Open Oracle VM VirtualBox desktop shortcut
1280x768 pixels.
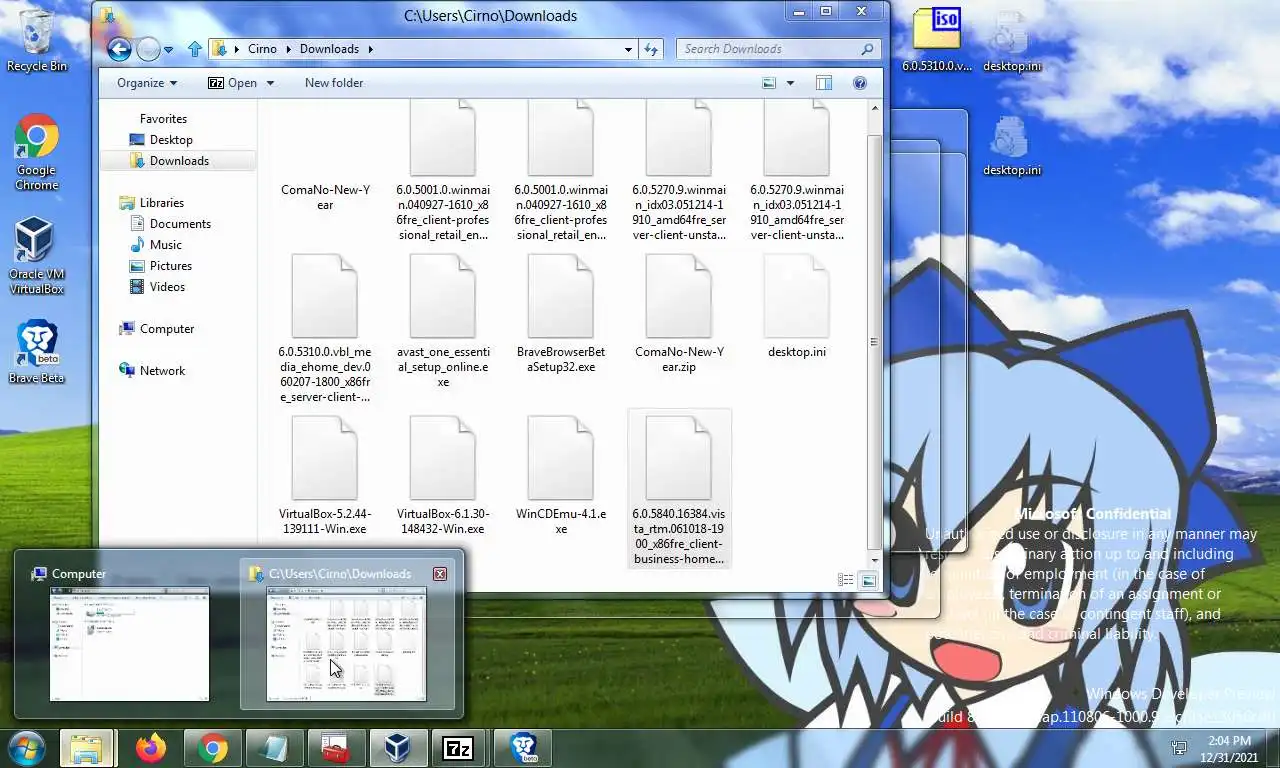pos(37,257)
